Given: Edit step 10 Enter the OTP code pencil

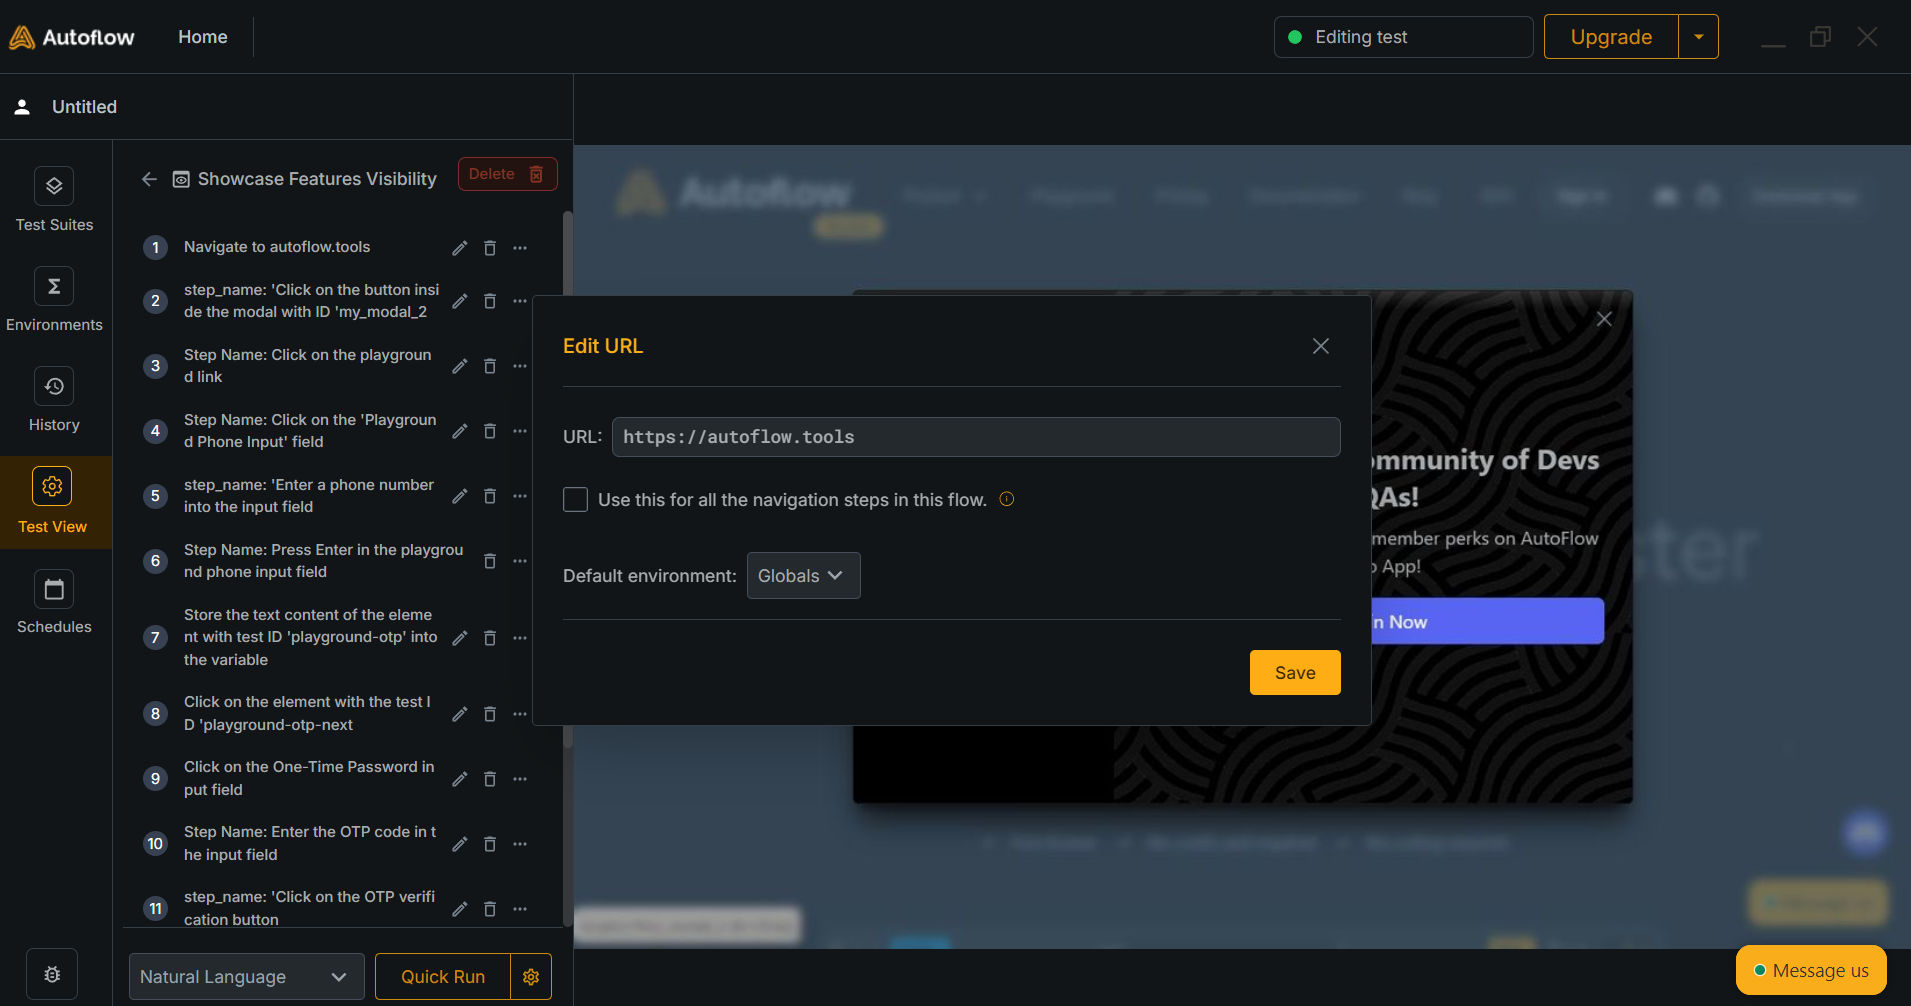Looking at the screenshot, I should pos(460,844).
